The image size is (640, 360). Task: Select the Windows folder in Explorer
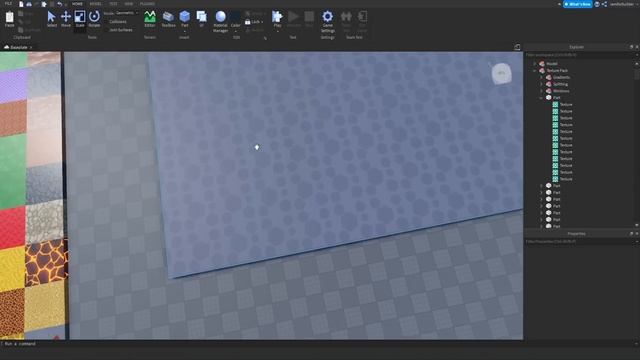coord(561,91)
